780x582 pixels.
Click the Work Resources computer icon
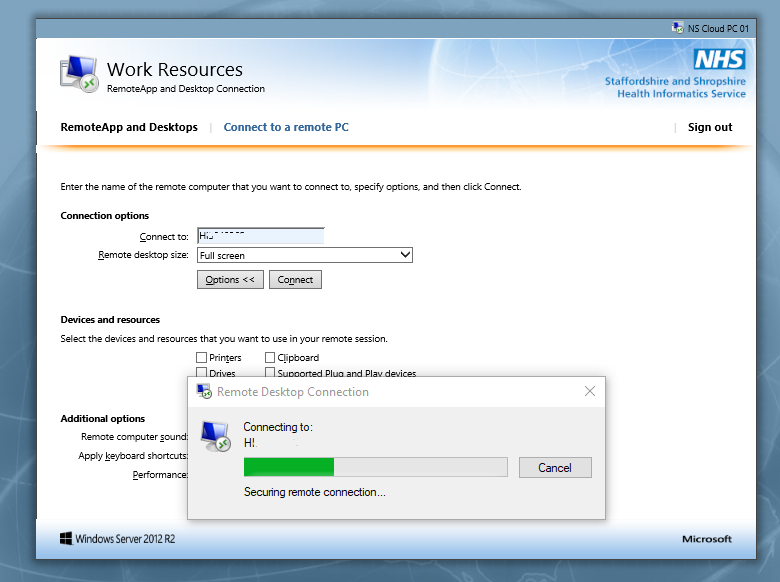[79, 75]
